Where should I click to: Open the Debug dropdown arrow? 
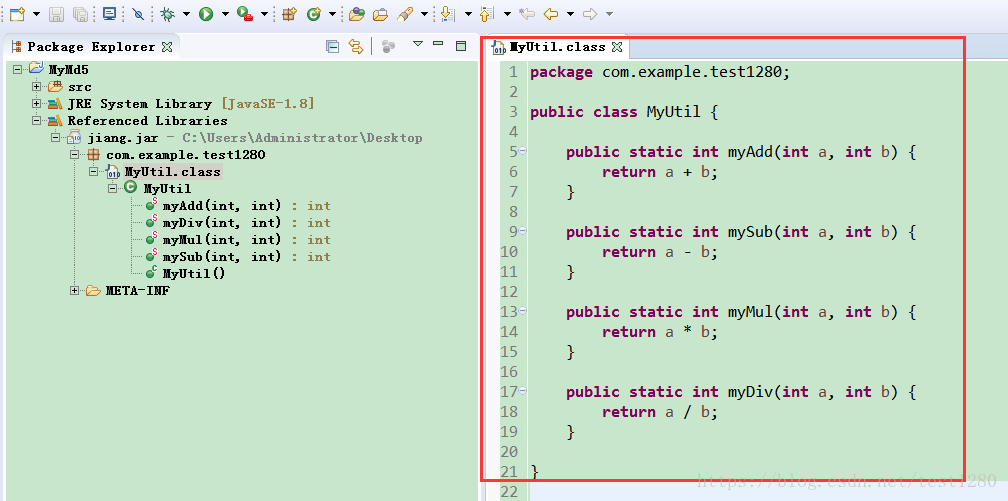point(186,14)
